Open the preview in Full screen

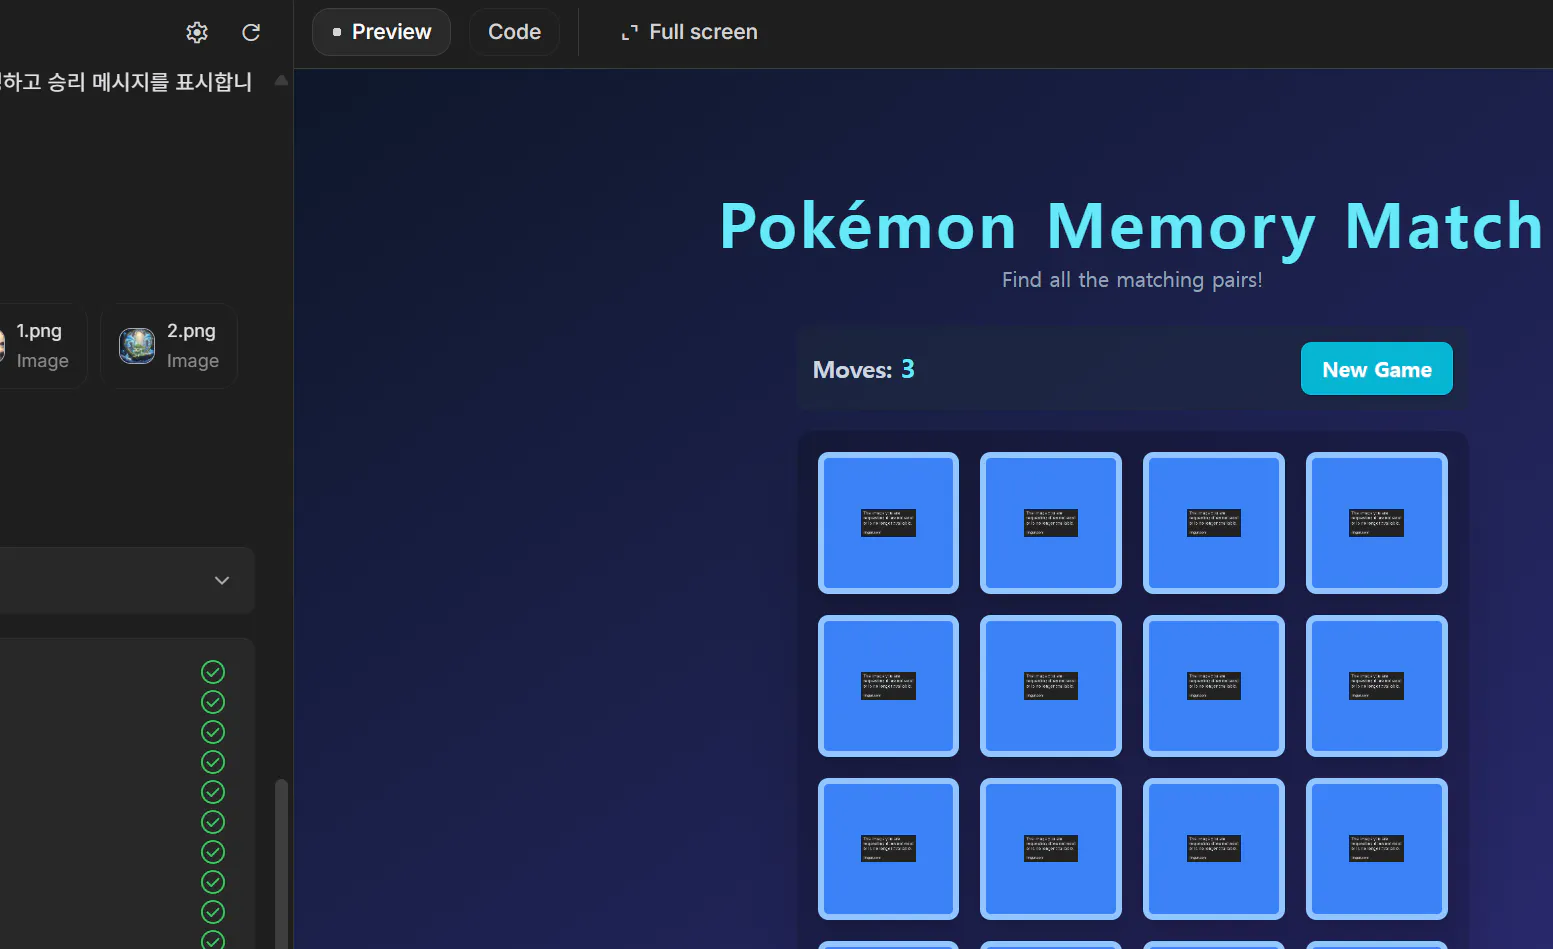pos(689,32)
